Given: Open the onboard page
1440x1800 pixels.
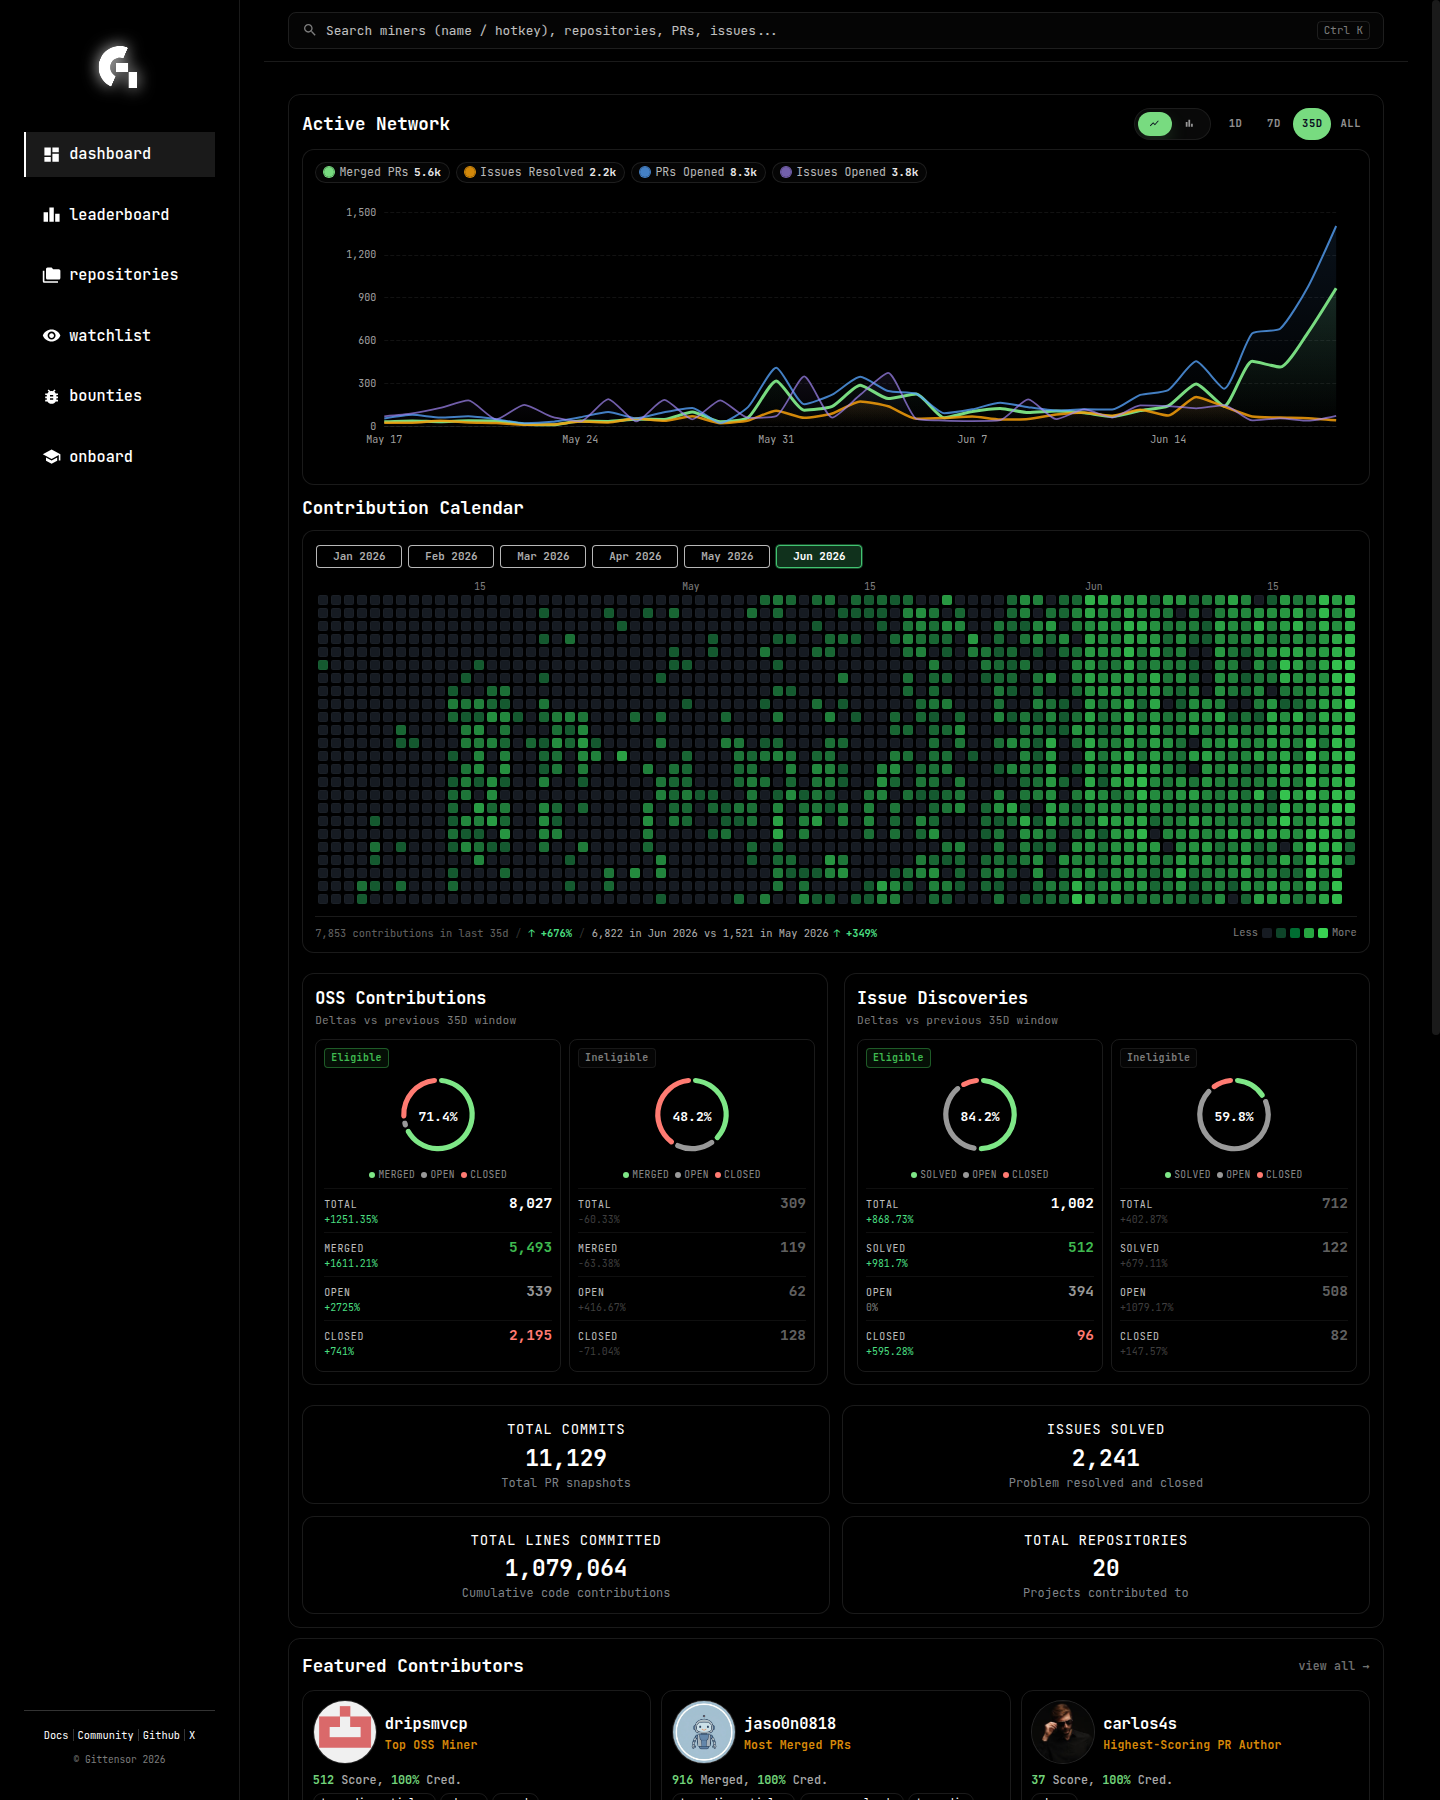Looking at the screenshot, I should (120, 457).
